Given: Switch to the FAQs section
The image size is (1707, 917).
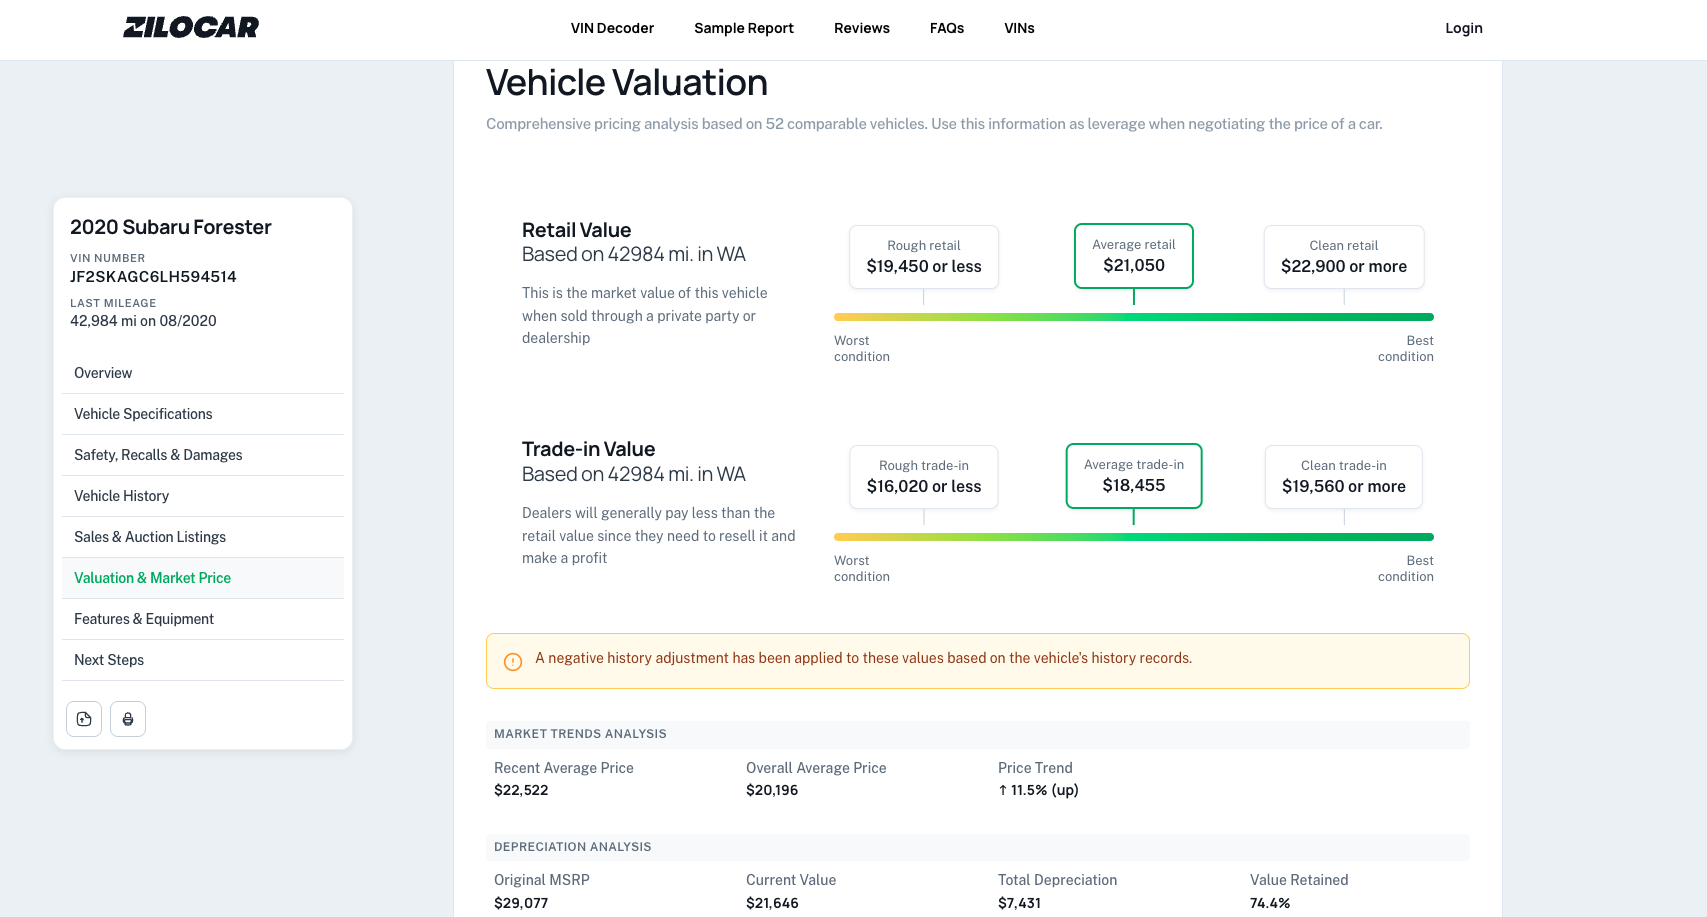Looking at the screenshot, I should pyautogui.click(x=946, y=28).
